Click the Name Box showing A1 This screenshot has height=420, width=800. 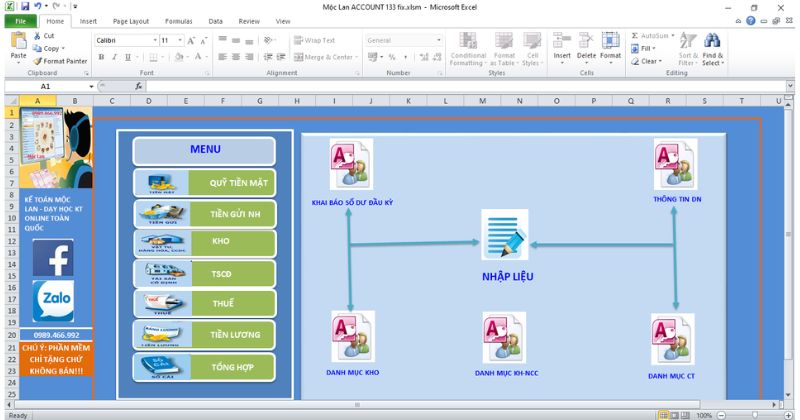46,87
